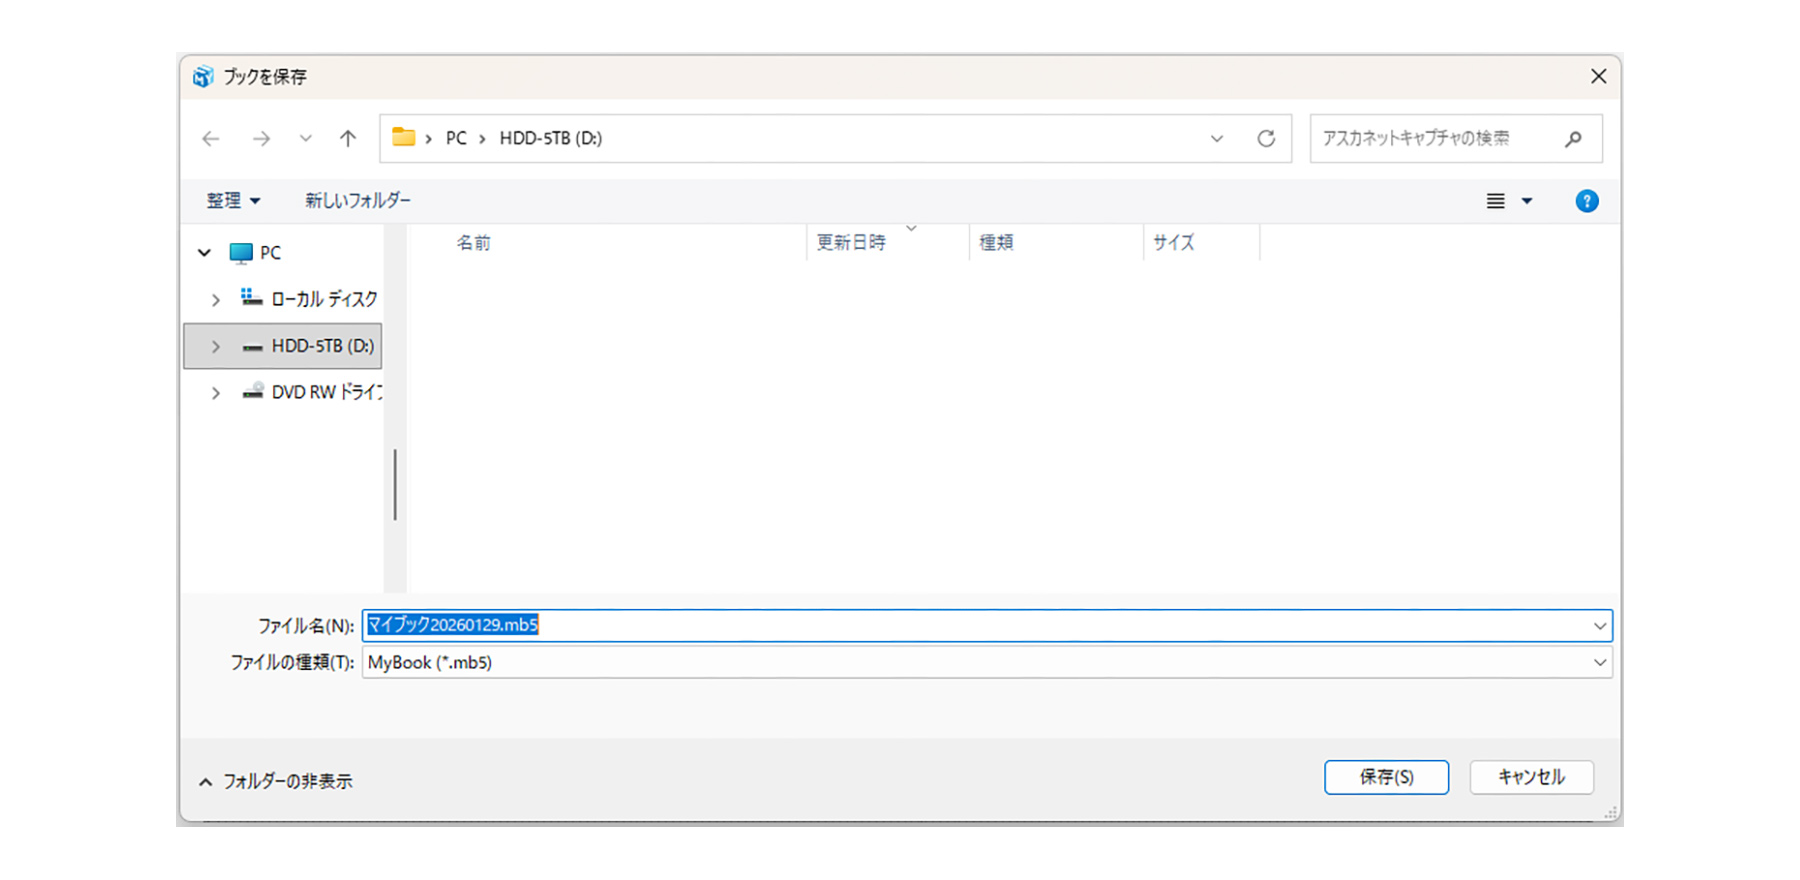Click the view layout icon
Viewport: 1800px width, 880px height.
click(1496, 201)
